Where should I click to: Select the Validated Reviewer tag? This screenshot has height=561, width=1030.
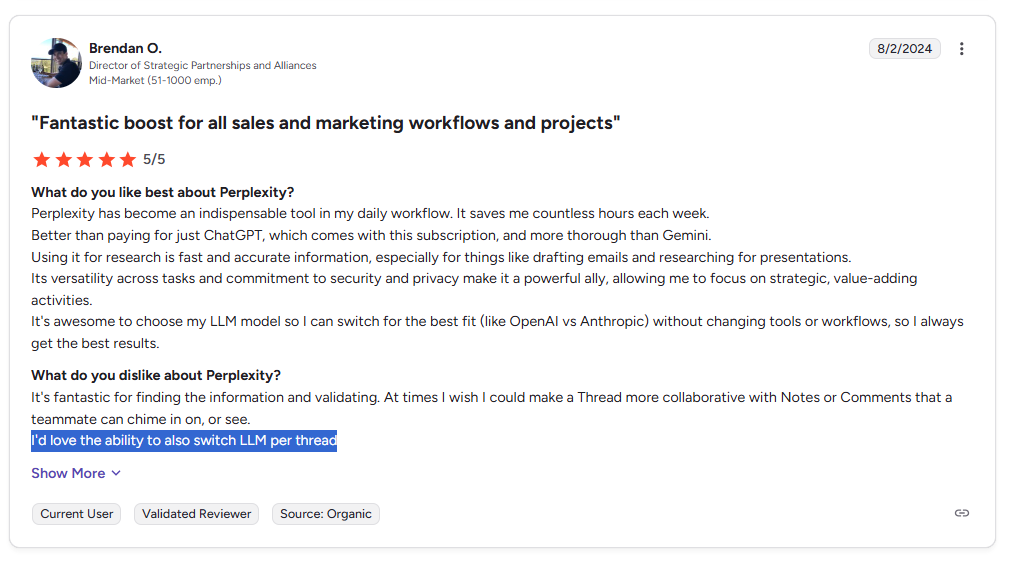(x=196, y=514)
